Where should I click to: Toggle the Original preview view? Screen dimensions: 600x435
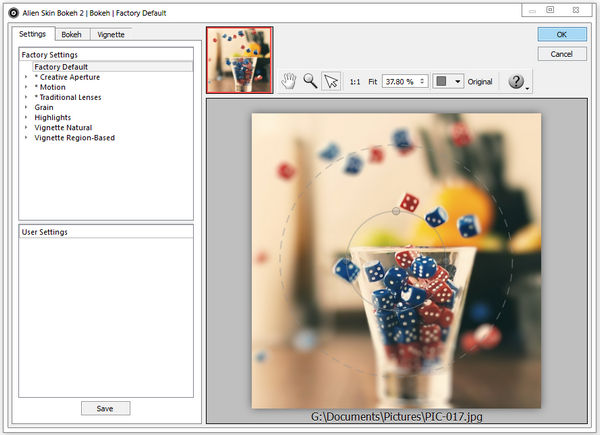[480, 81]
